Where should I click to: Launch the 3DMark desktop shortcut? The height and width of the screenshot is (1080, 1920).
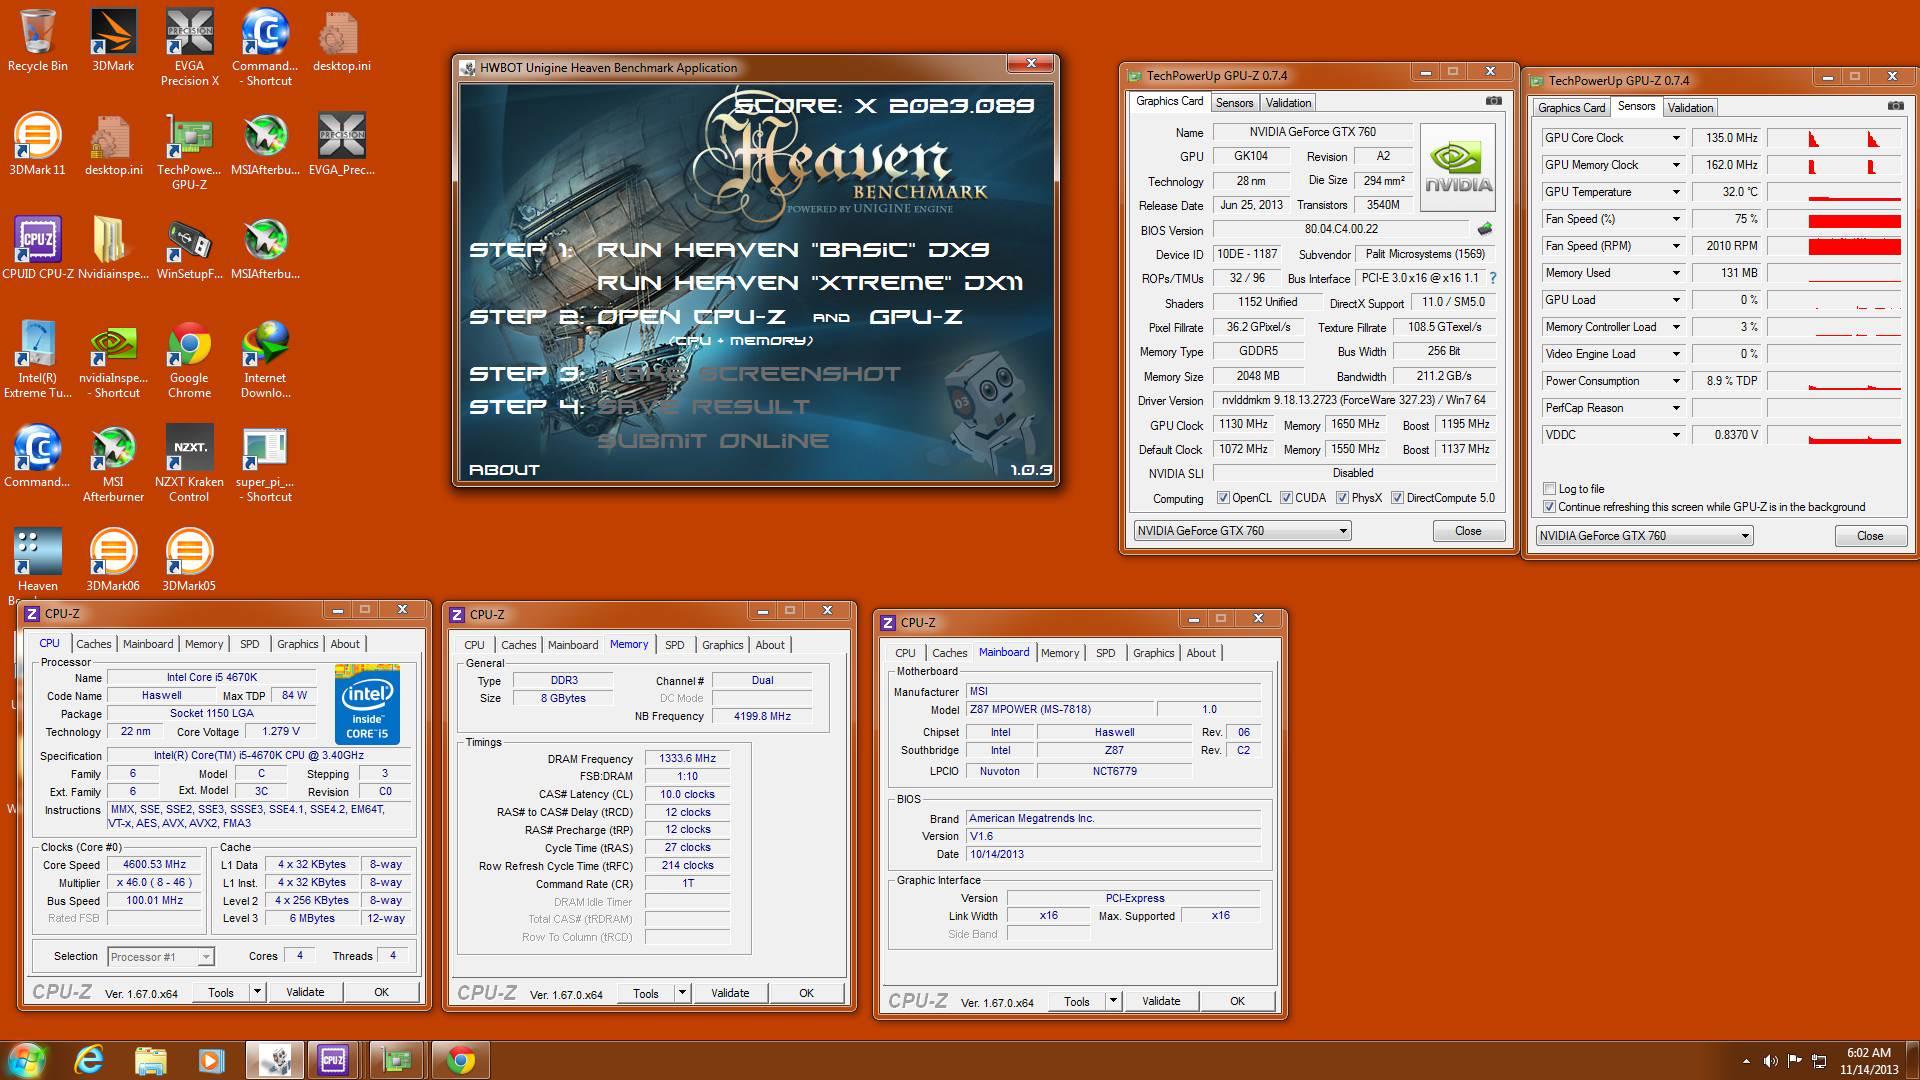tap(113, 41)
